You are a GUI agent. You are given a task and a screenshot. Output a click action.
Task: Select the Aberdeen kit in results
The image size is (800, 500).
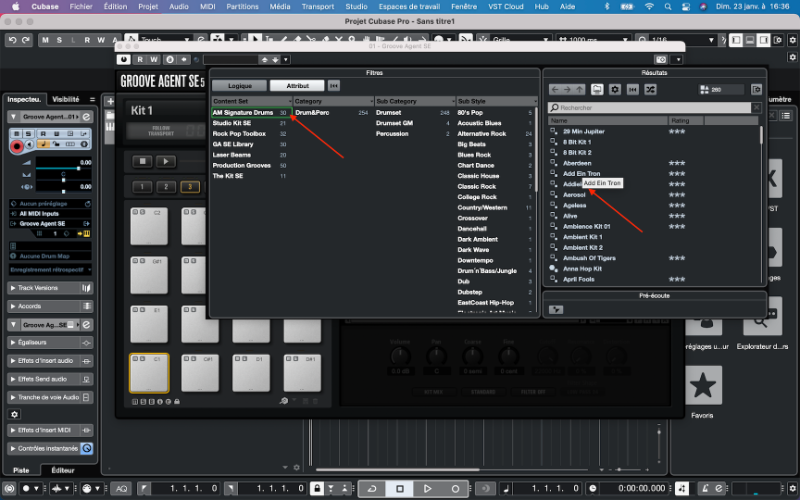click(577, 163)
